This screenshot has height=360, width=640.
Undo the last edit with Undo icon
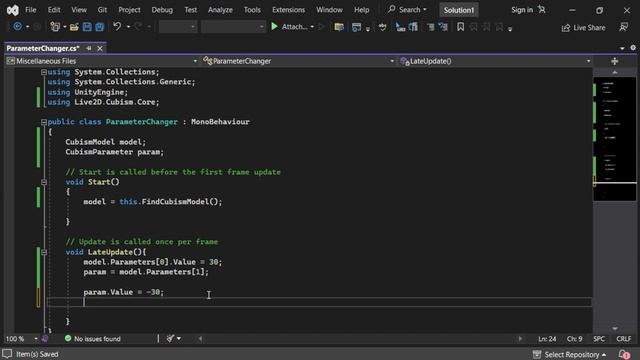tap(117, 27)
